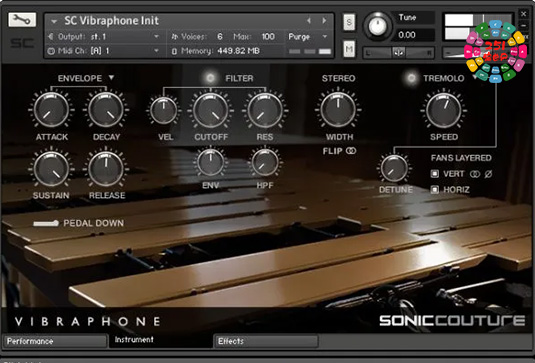Click the tremolo SPEED knob

(444, 110)
